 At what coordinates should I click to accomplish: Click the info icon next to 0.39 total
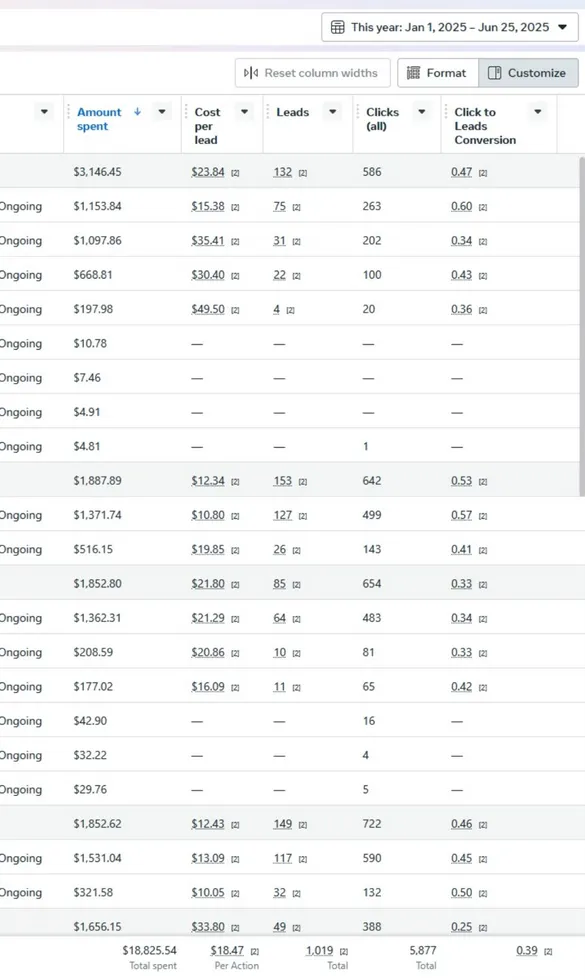pos(548,951)
